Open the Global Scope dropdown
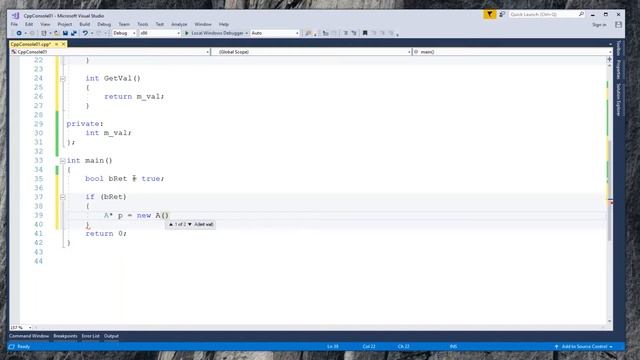Screen dimensions: 640x360 pos(311,52)
